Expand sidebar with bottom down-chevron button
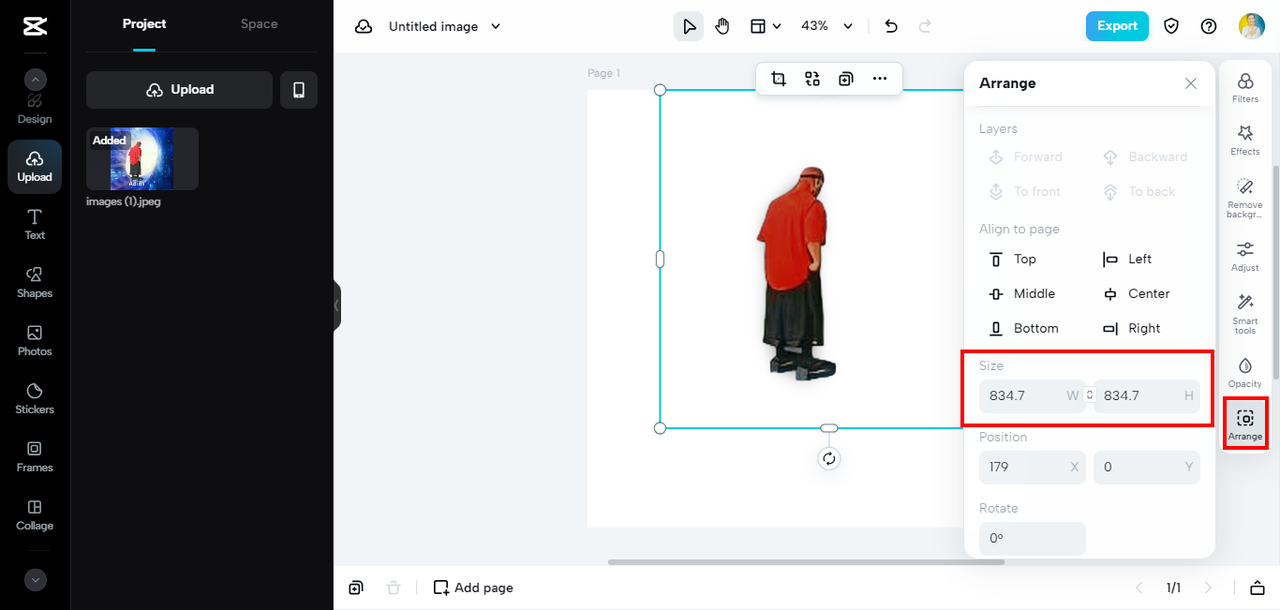Viewport: 1280px width, 610px height. pyautogui.click(x=35, y=580)
